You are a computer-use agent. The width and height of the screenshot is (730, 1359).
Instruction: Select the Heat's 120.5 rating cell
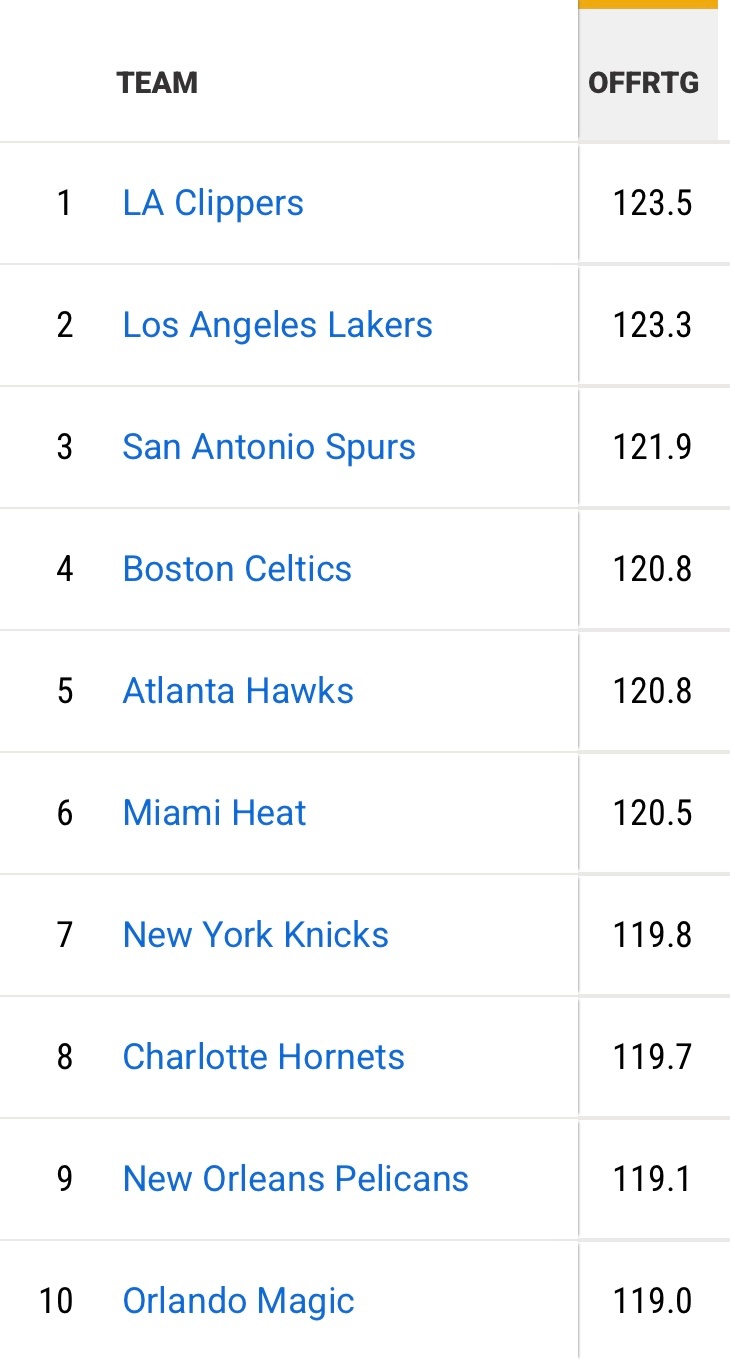652,813
